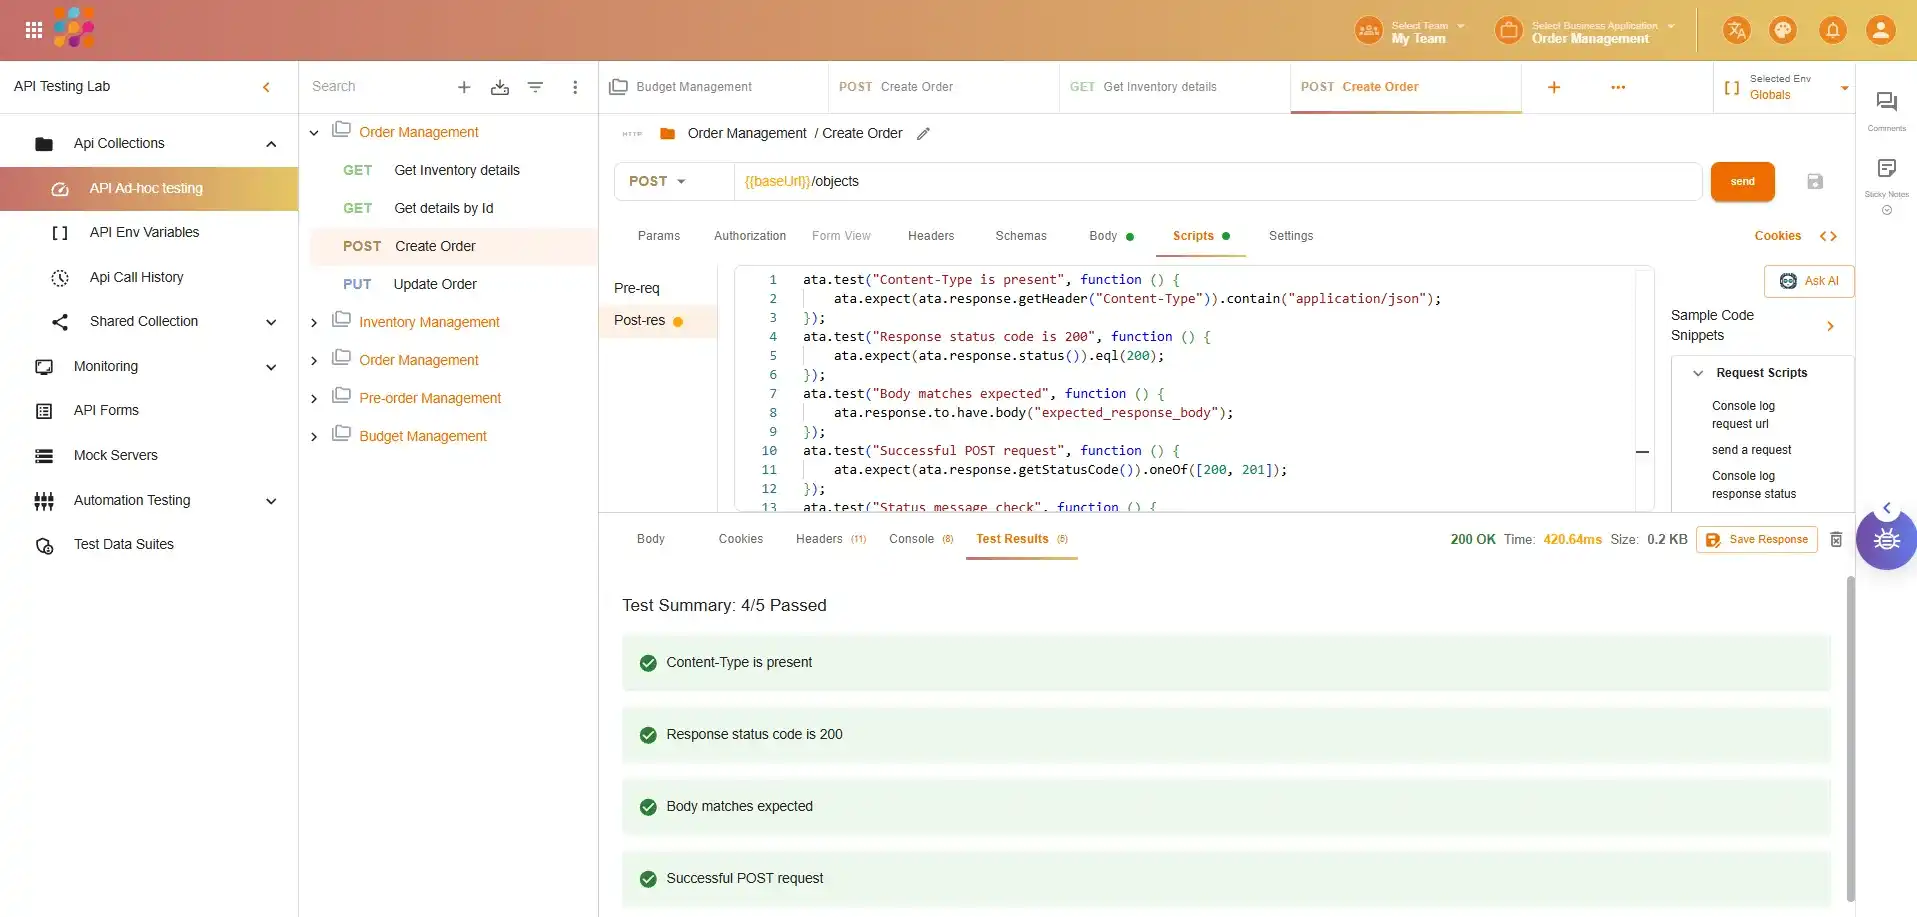Viewport: 1917px width, 917px height.
Task: Open the filter icon beside search
Action: (x=535, y=87)
